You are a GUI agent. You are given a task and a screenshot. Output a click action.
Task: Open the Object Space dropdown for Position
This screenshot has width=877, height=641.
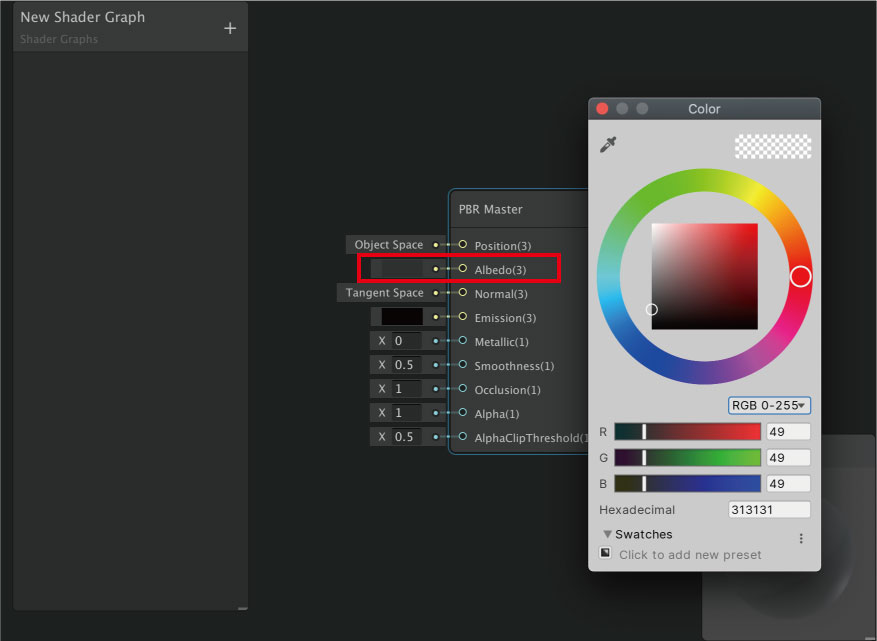pyautogui.click(x=388, y=245)
